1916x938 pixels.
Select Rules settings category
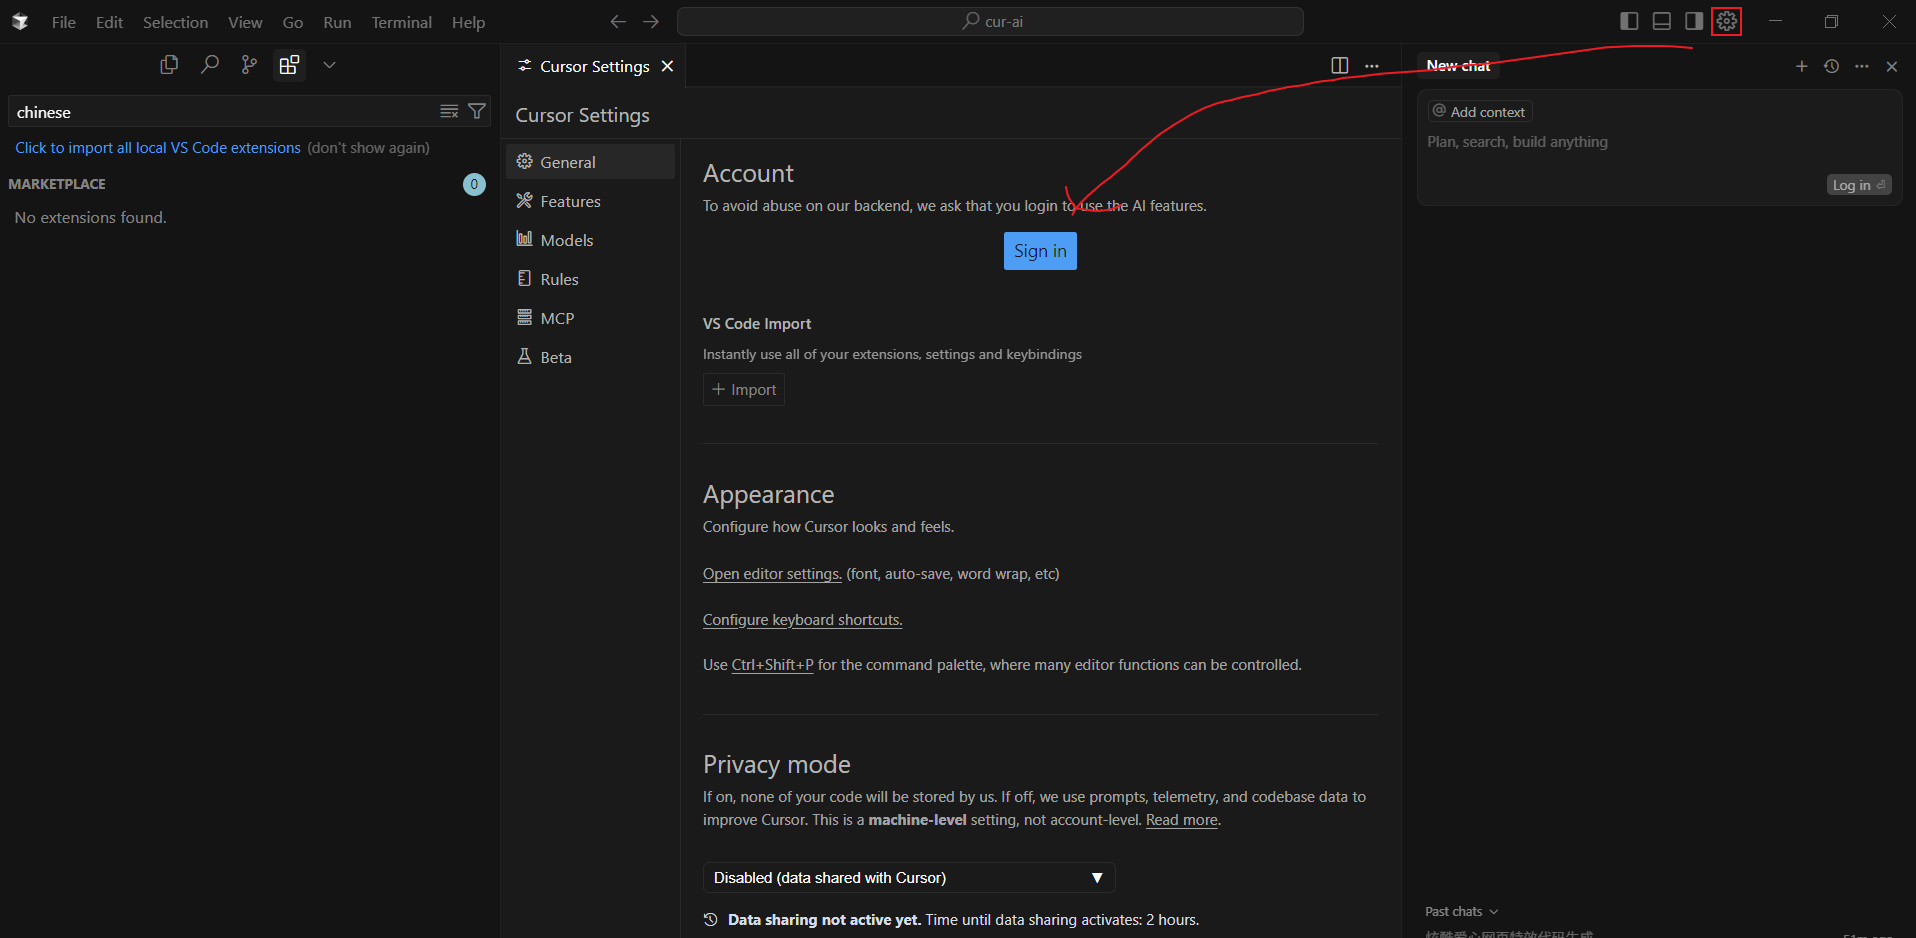click(x=590, y=279)
